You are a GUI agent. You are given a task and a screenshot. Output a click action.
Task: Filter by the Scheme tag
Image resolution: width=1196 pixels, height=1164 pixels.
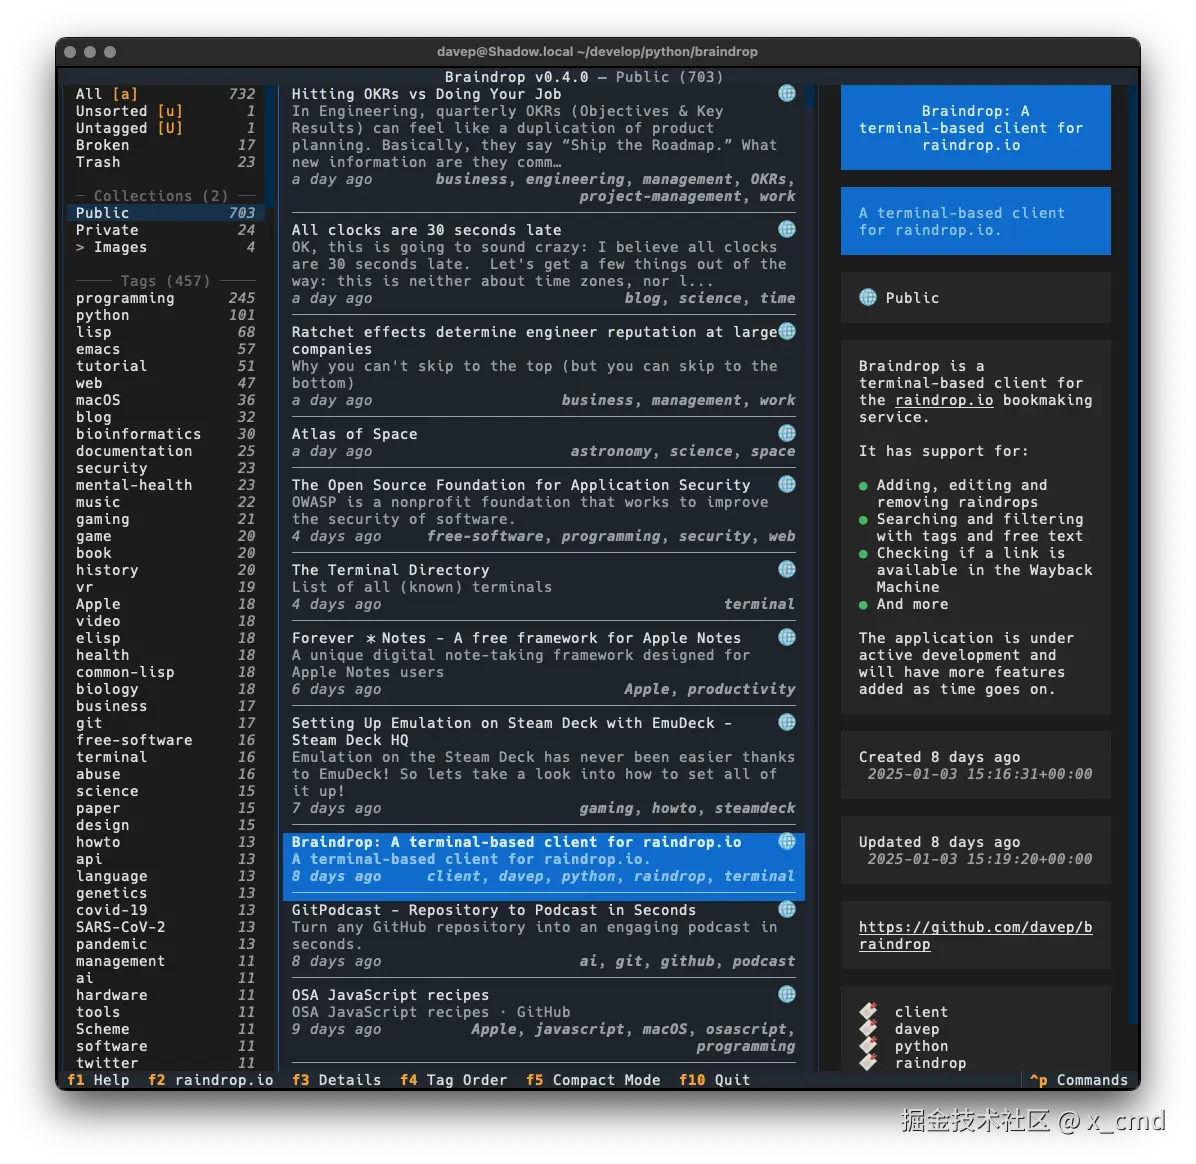click(x=166, y=1029)
